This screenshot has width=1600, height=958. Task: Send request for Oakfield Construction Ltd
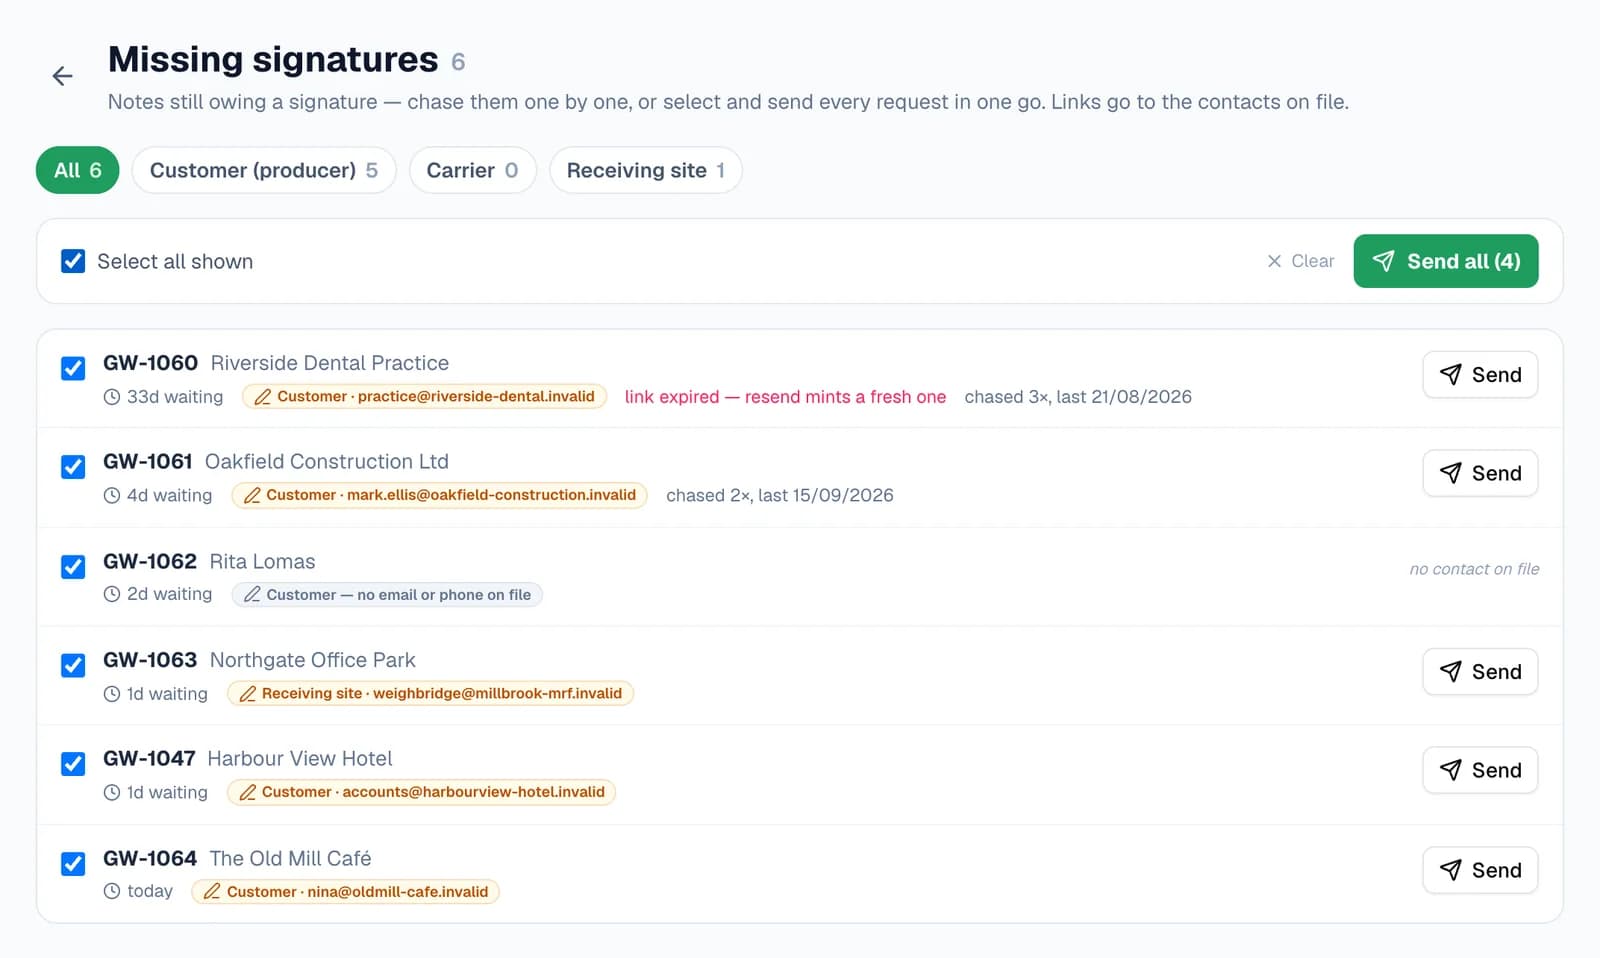point(1480,473)
